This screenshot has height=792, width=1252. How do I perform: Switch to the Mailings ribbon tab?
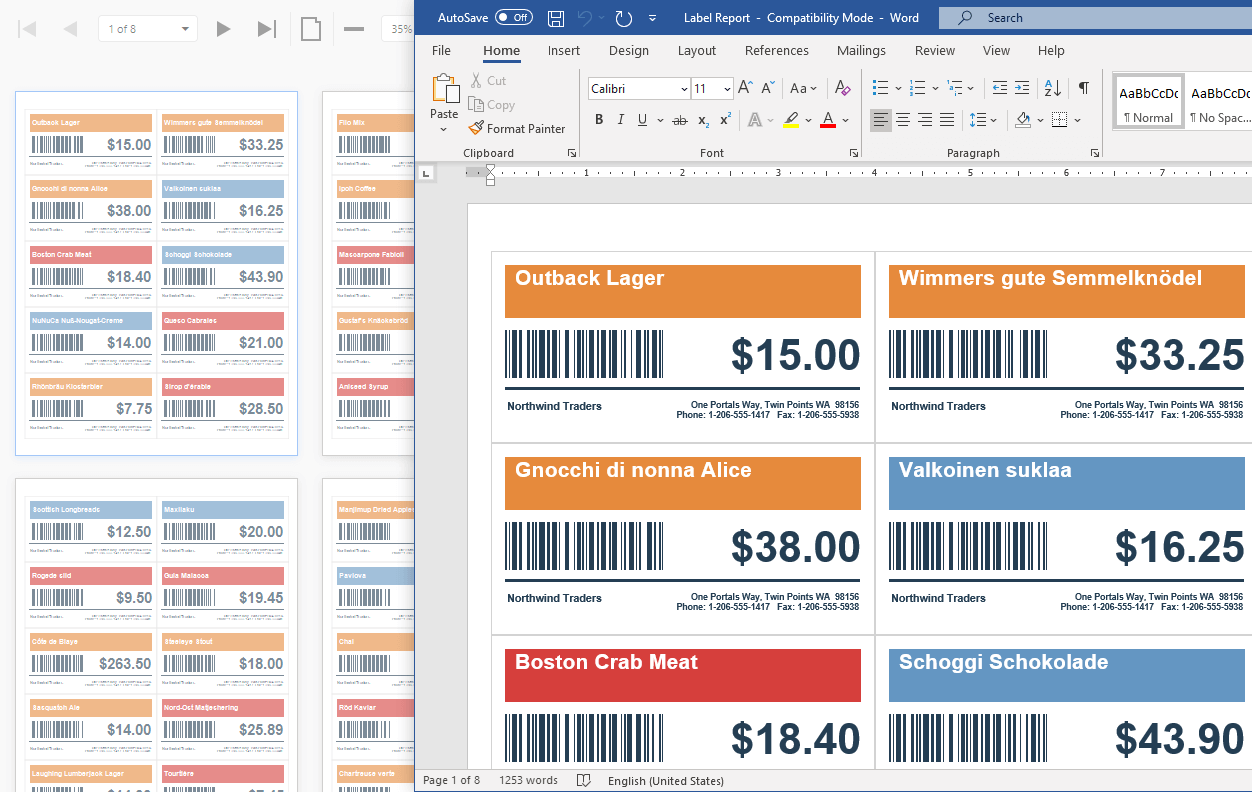tap(861, 50)
